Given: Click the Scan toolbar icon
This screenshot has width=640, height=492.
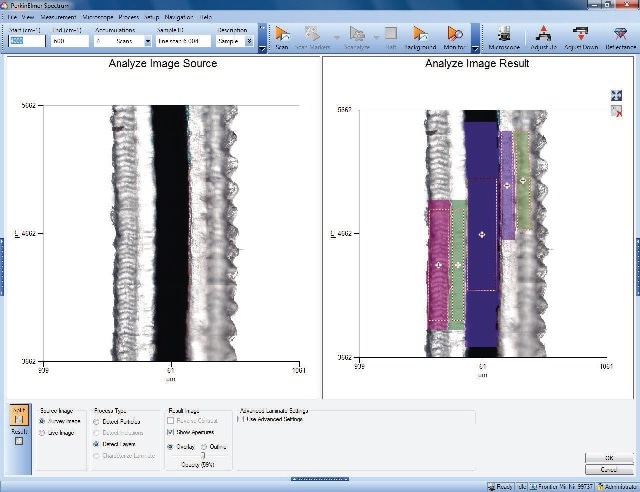Looking at the screenshot, I should point(283,36).
